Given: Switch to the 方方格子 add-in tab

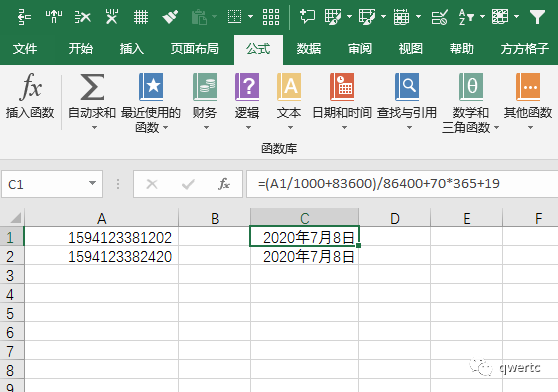Looking at the screenshot, I should click(525, 49).
